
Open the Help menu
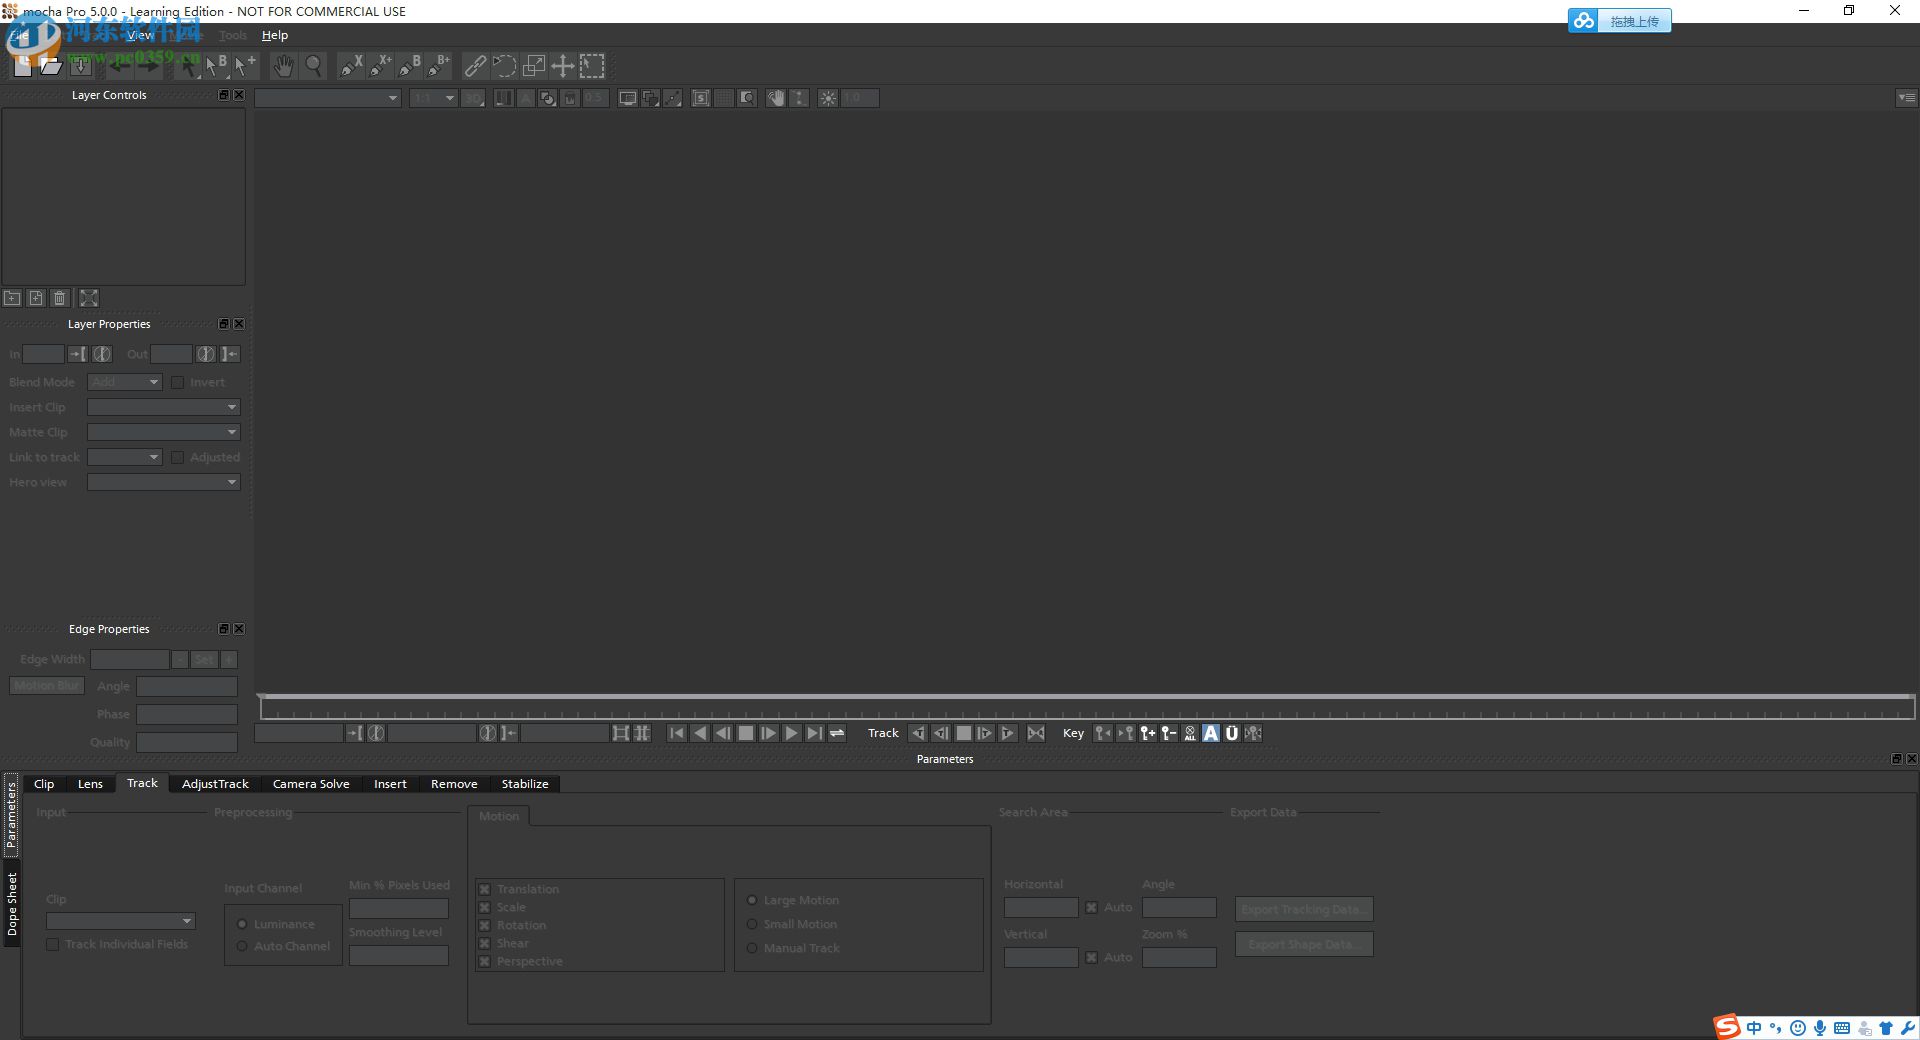click(x=274, y=34)
